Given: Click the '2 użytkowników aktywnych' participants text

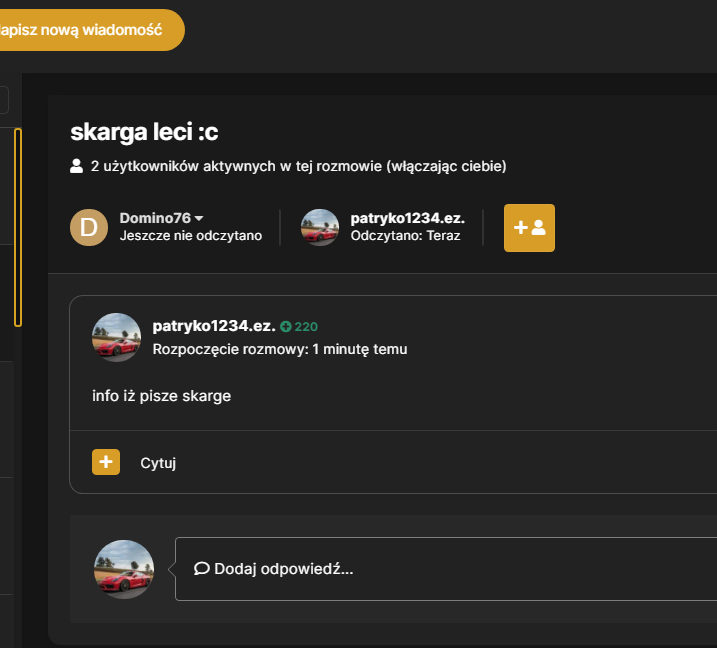Looking at the screenshot, I should 298,166.
